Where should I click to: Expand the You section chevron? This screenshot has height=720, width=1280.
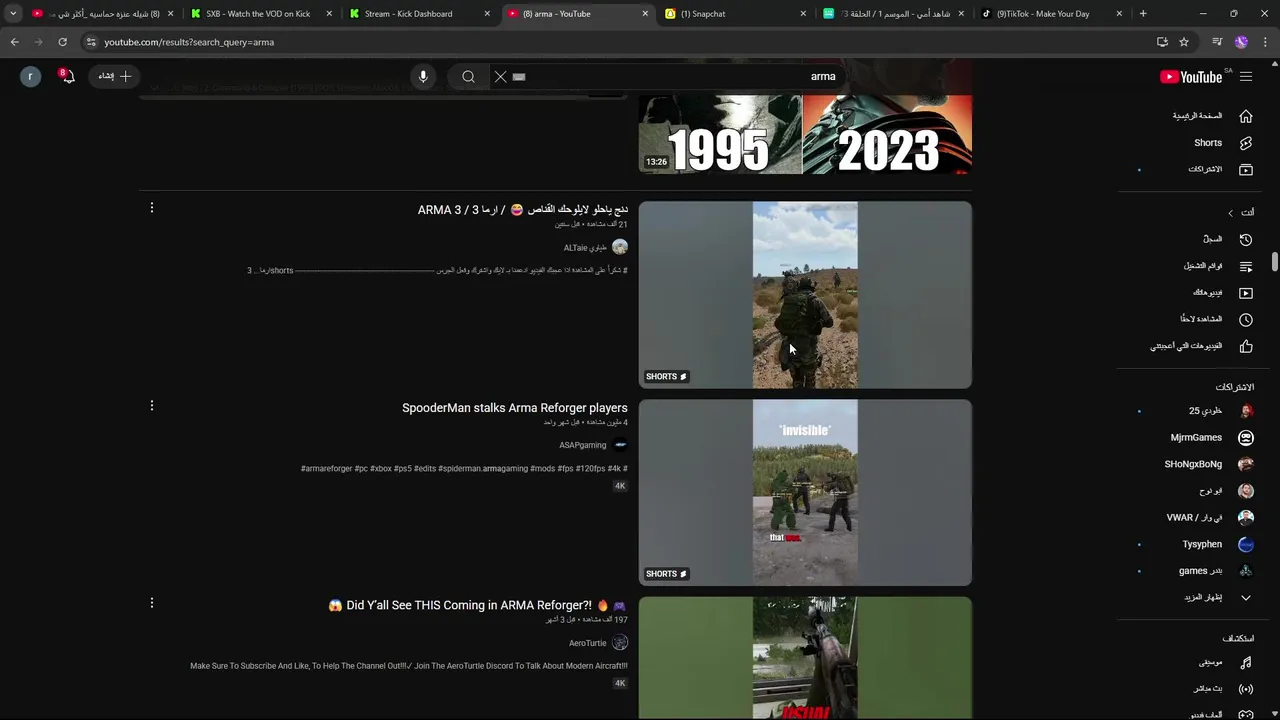(1231, 213)
